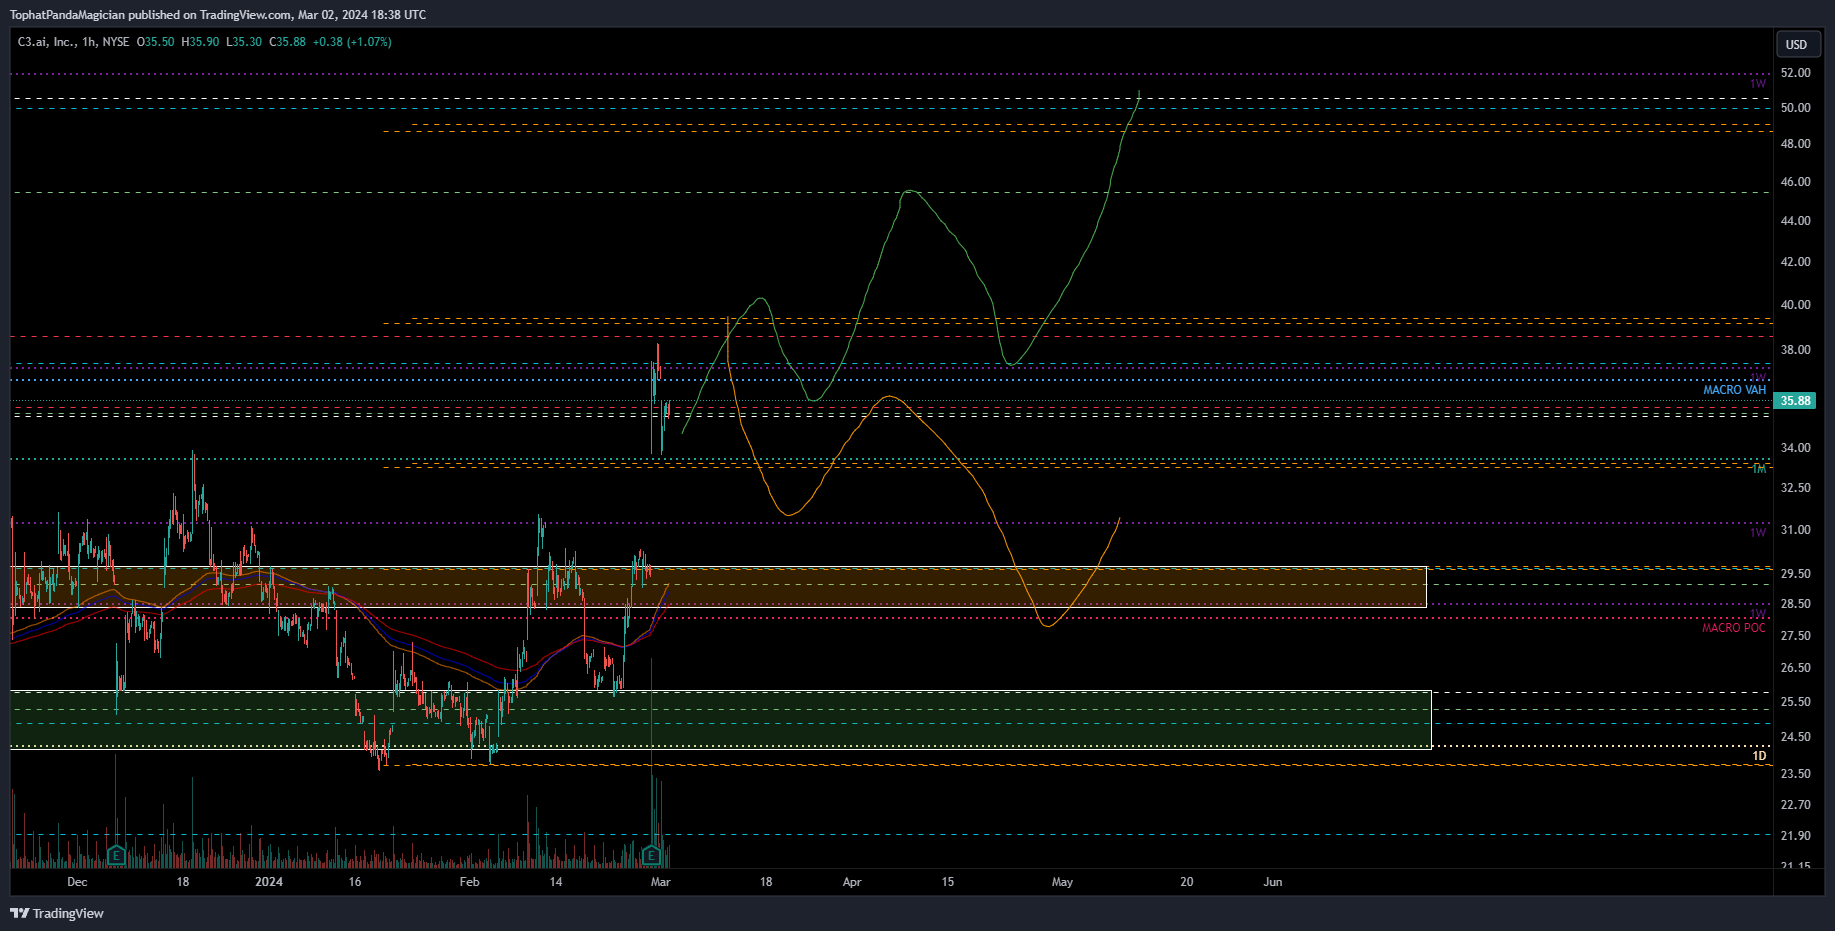Click the 1W label beside 31.00

[x=1758, y=533]
